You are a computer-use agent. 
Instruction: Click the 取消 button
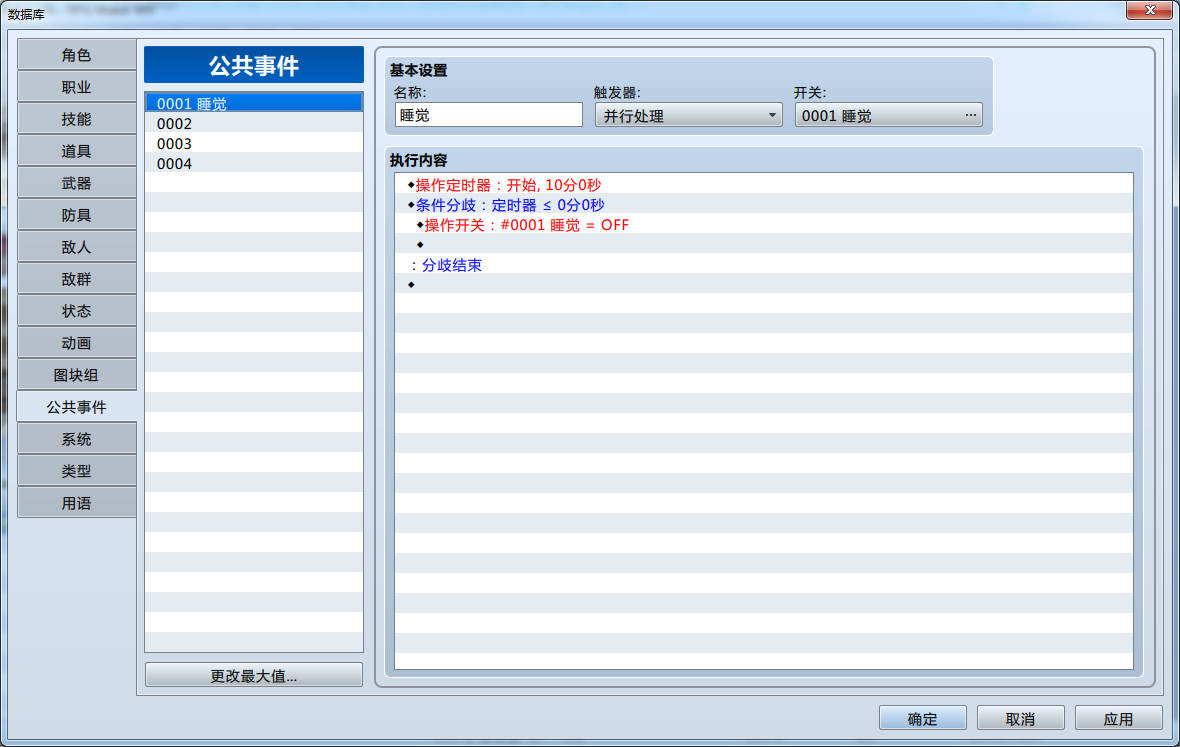click(1020, 718)
